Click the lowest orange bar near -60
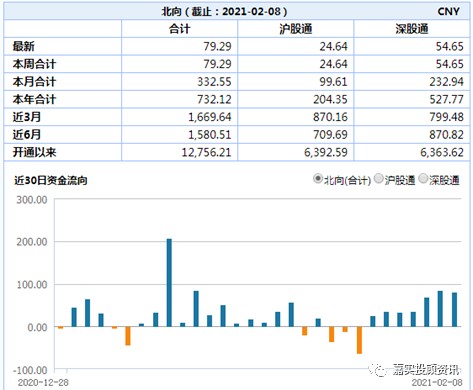The image size is (473, 390). pyautogui.click(x=359, y=340)
